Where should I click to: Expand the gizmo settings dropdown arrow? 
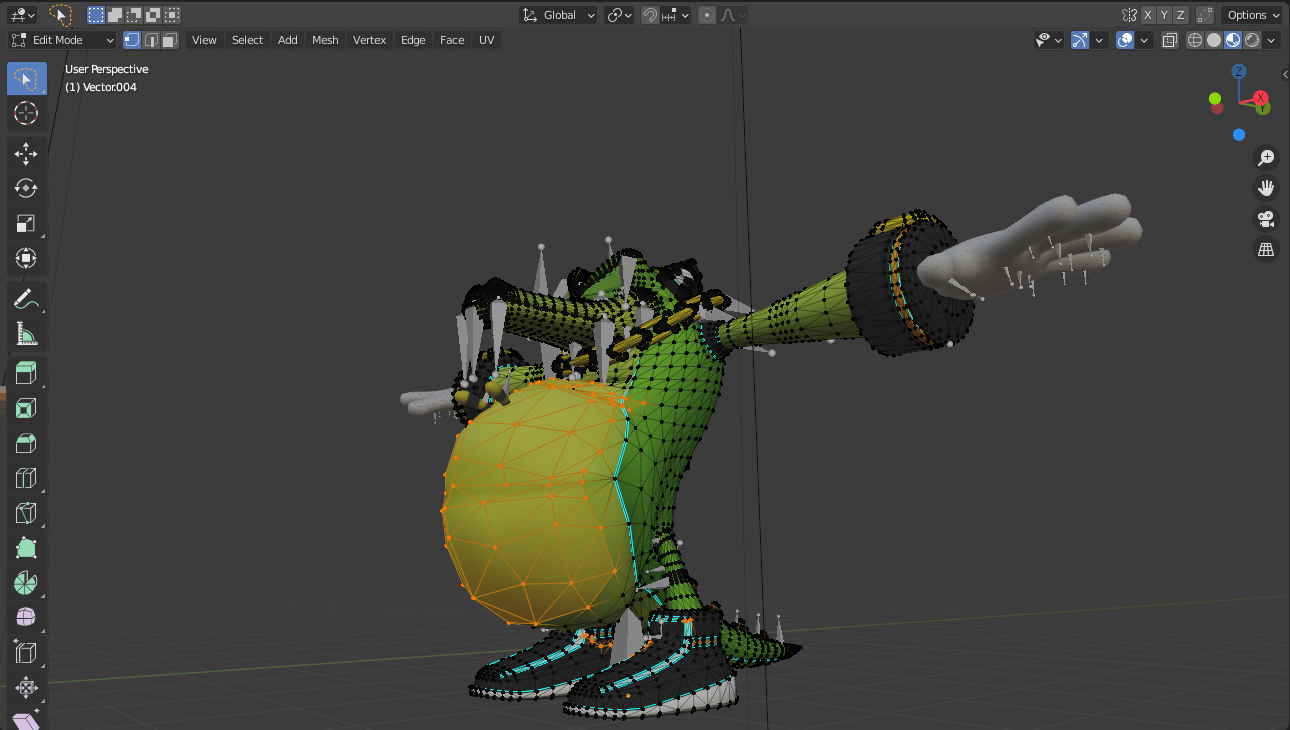point(1099,40)
